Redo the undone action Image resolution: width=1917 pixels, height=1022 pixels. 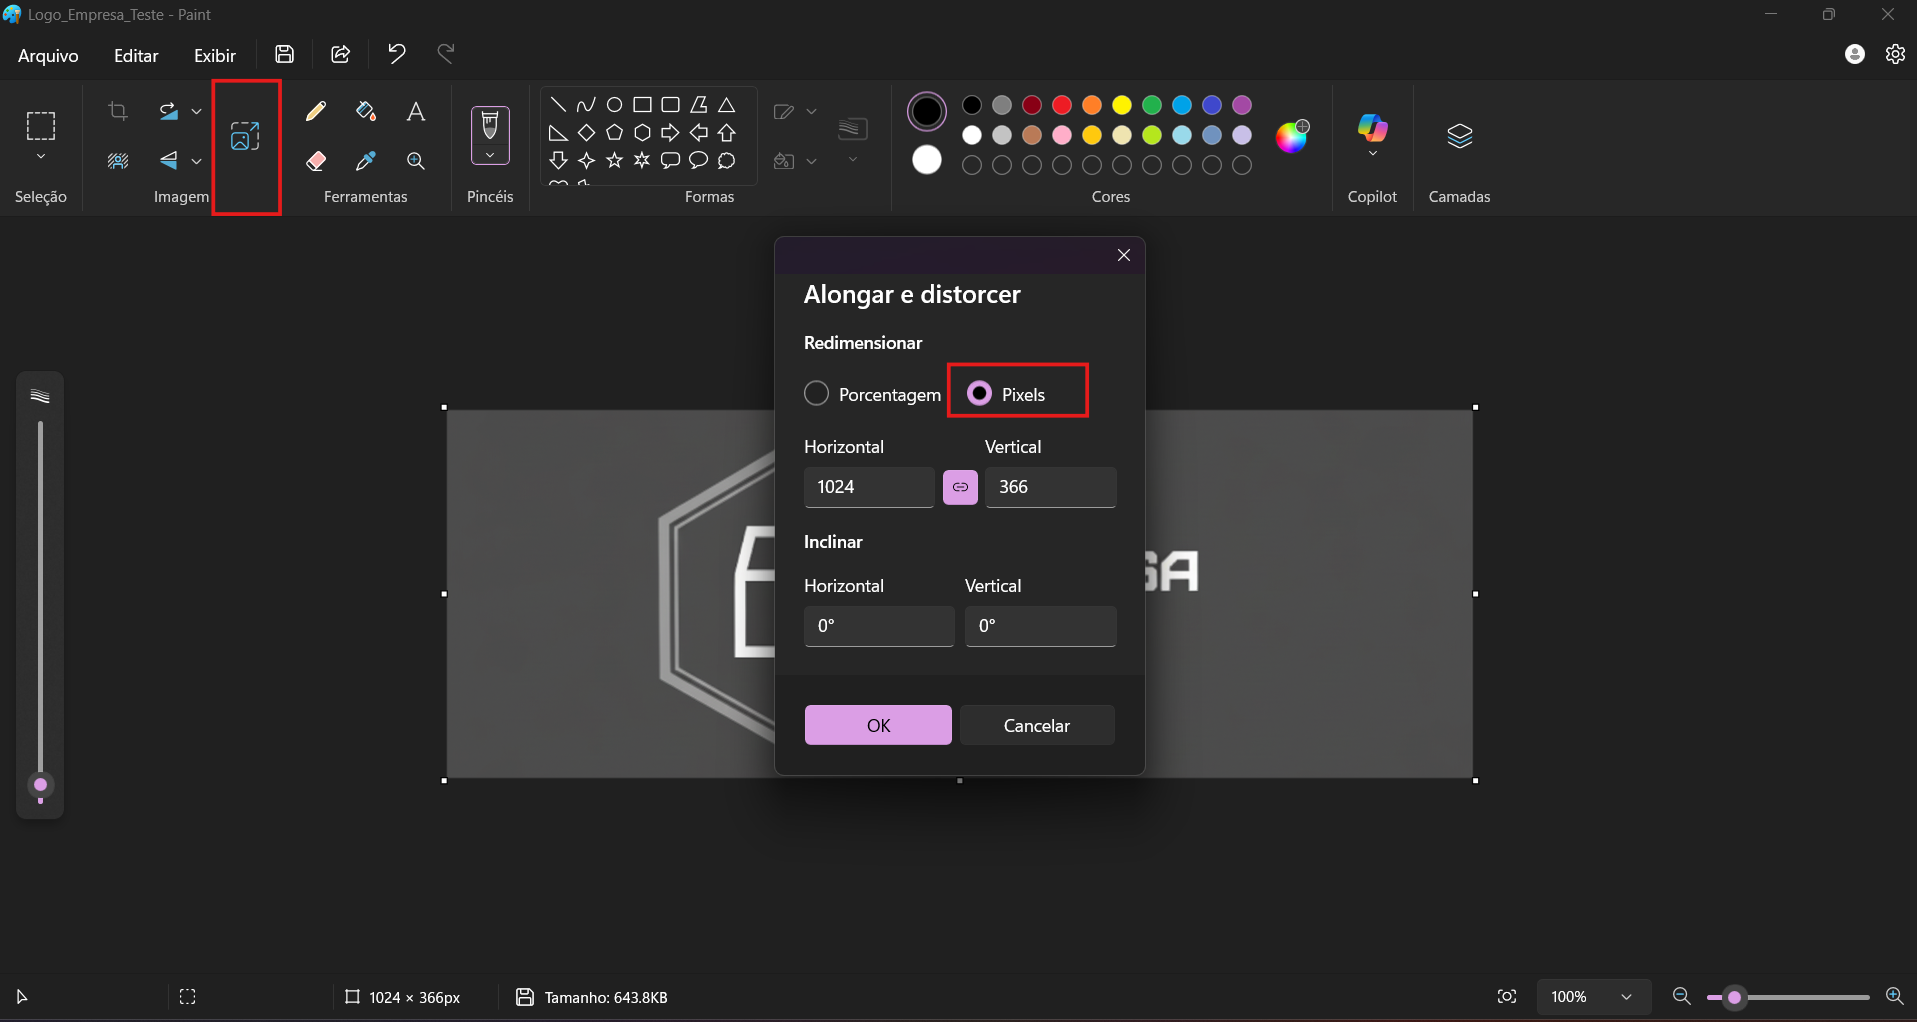coord(446,54)
